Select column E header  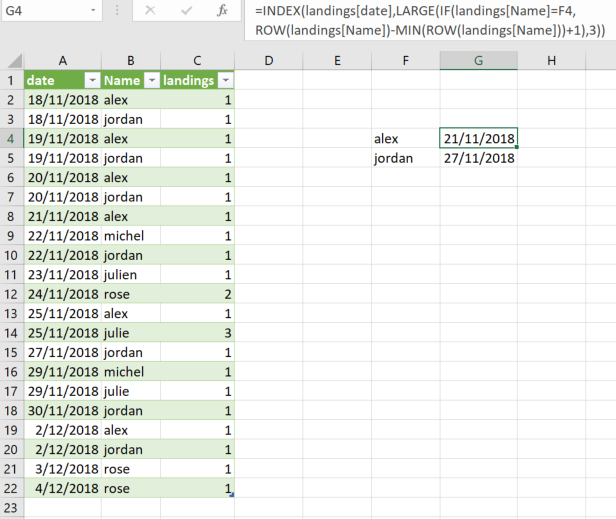[x=337, y=61]
